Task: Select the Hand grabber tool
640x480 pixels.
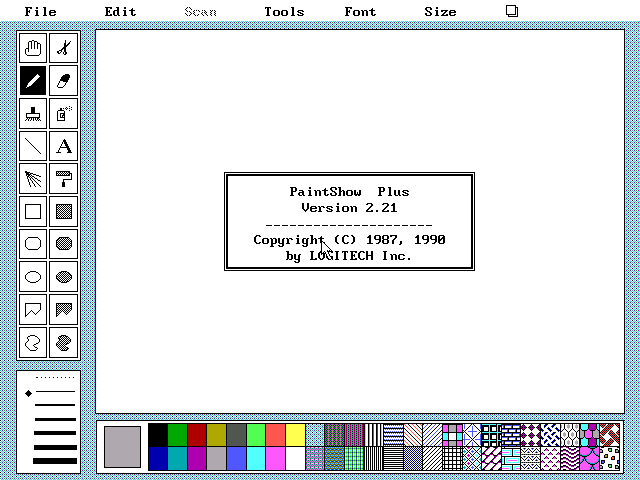Action: (x=33, y=48)
